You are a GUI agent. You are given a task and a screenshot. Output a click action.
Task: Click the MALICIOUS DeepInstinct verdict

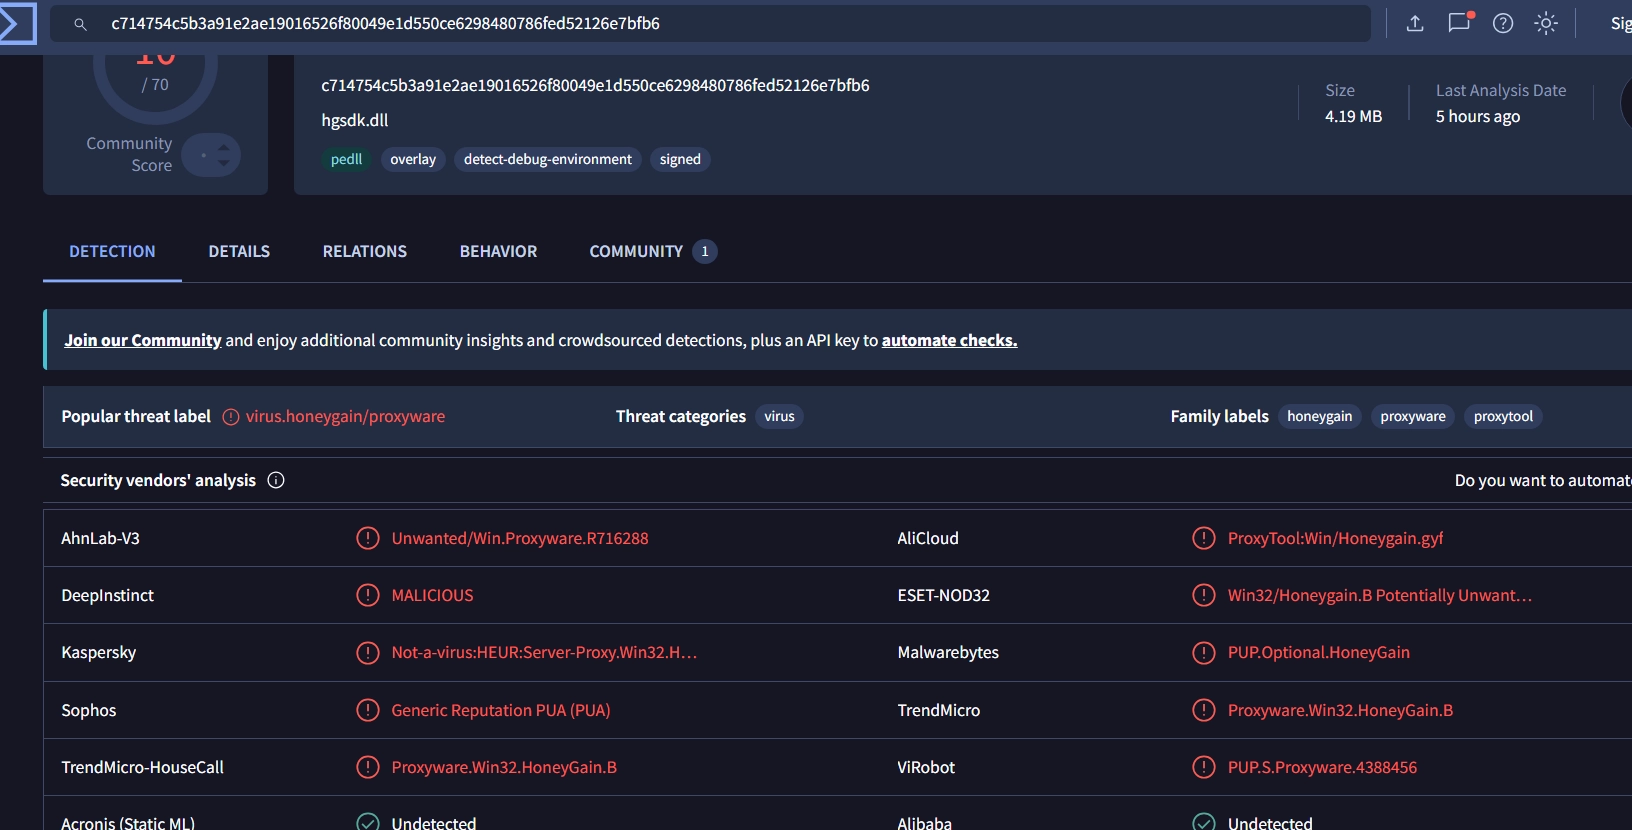(433, 595)
